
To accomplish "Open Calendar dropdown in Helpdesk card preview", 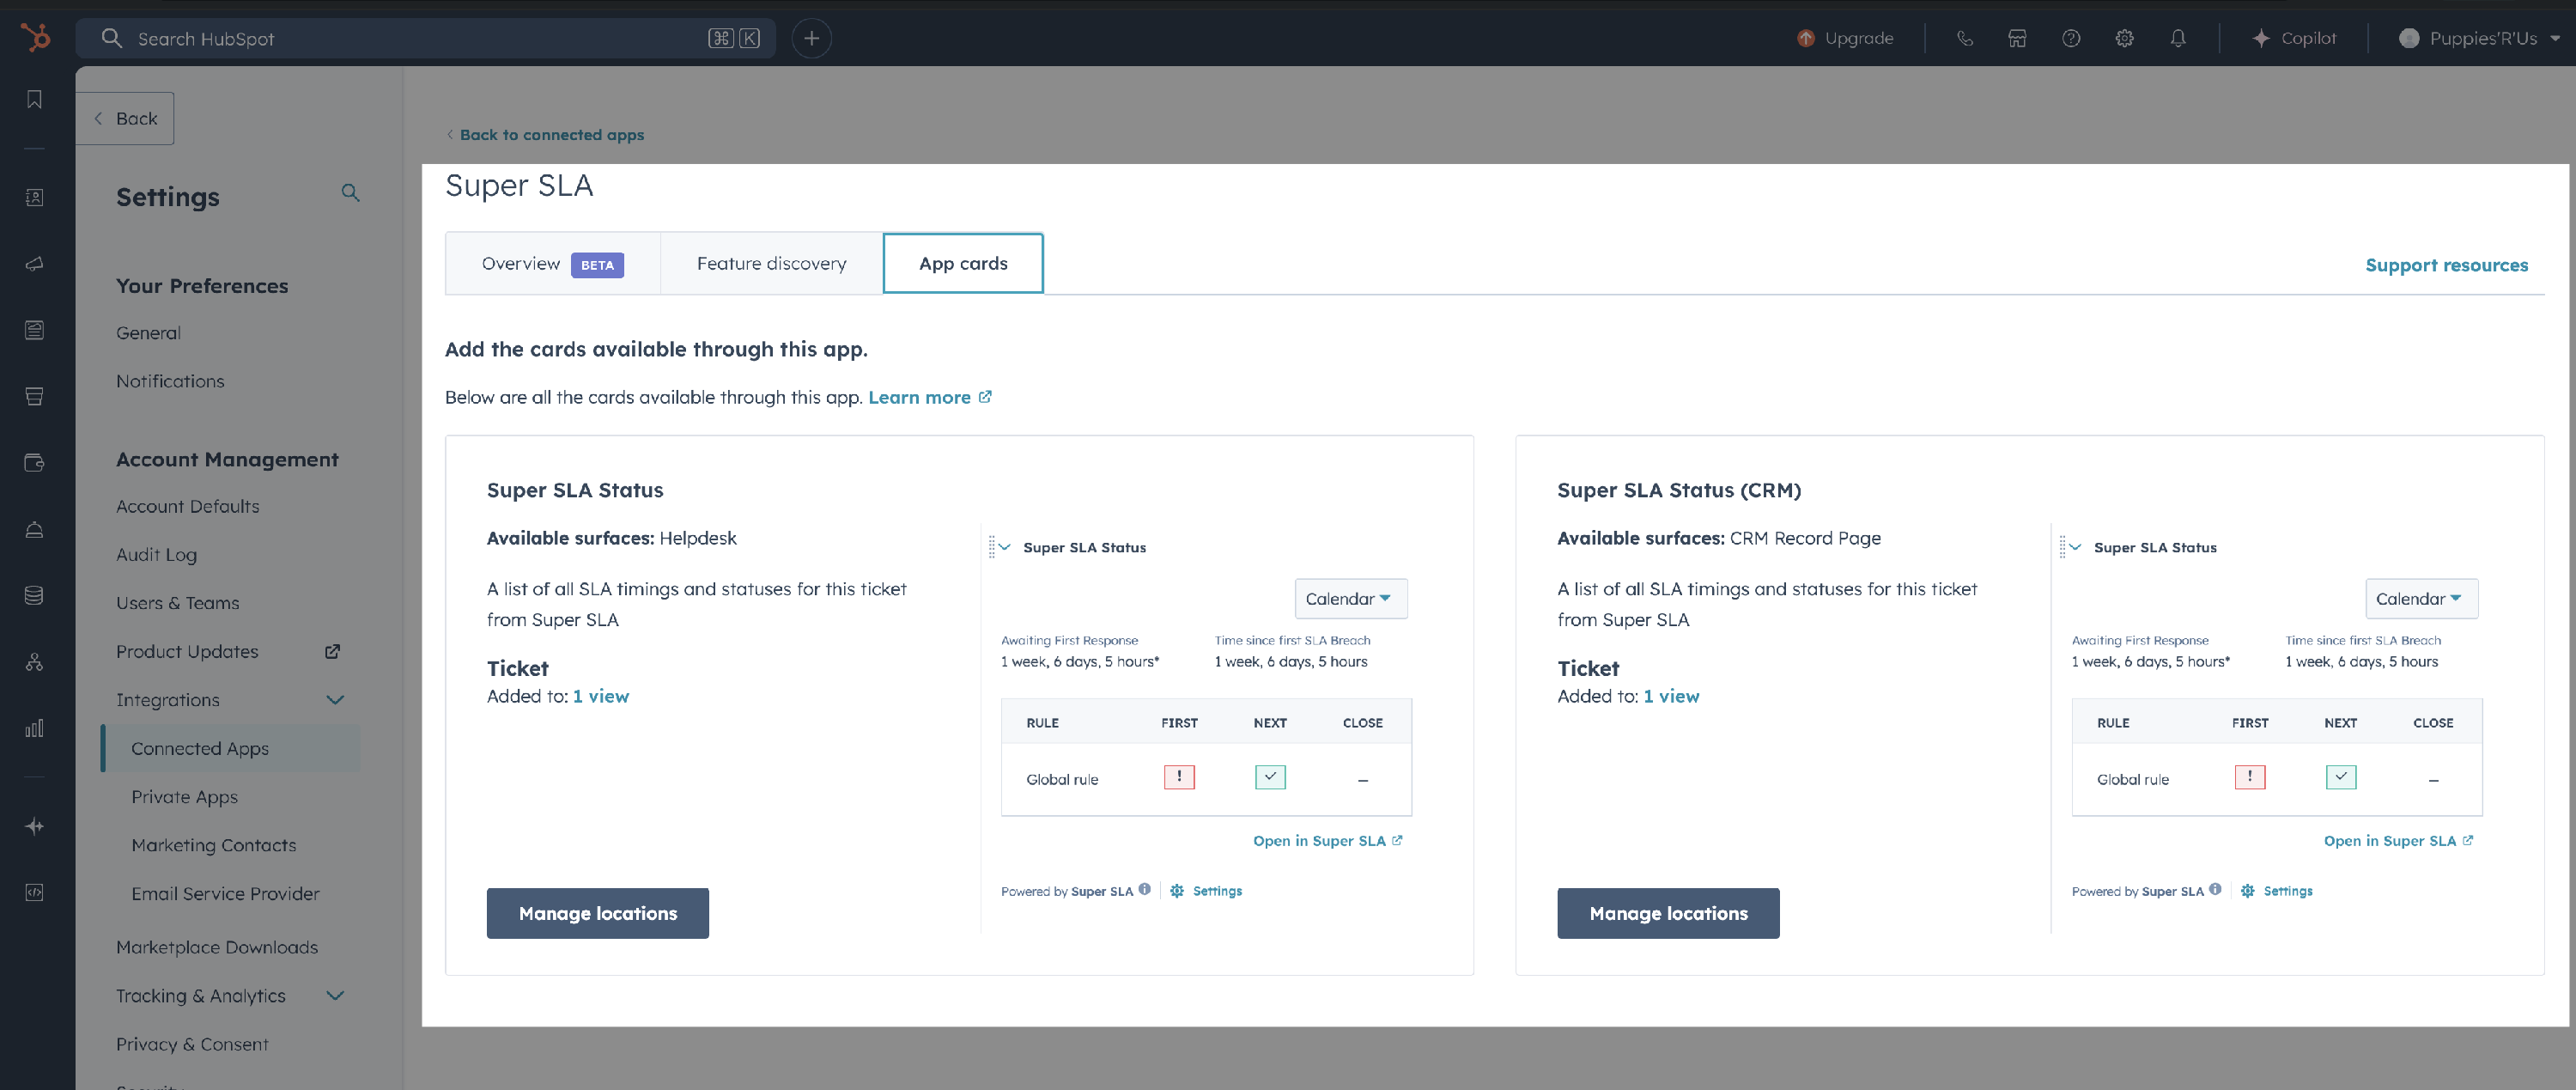I will pos(1351,598).
